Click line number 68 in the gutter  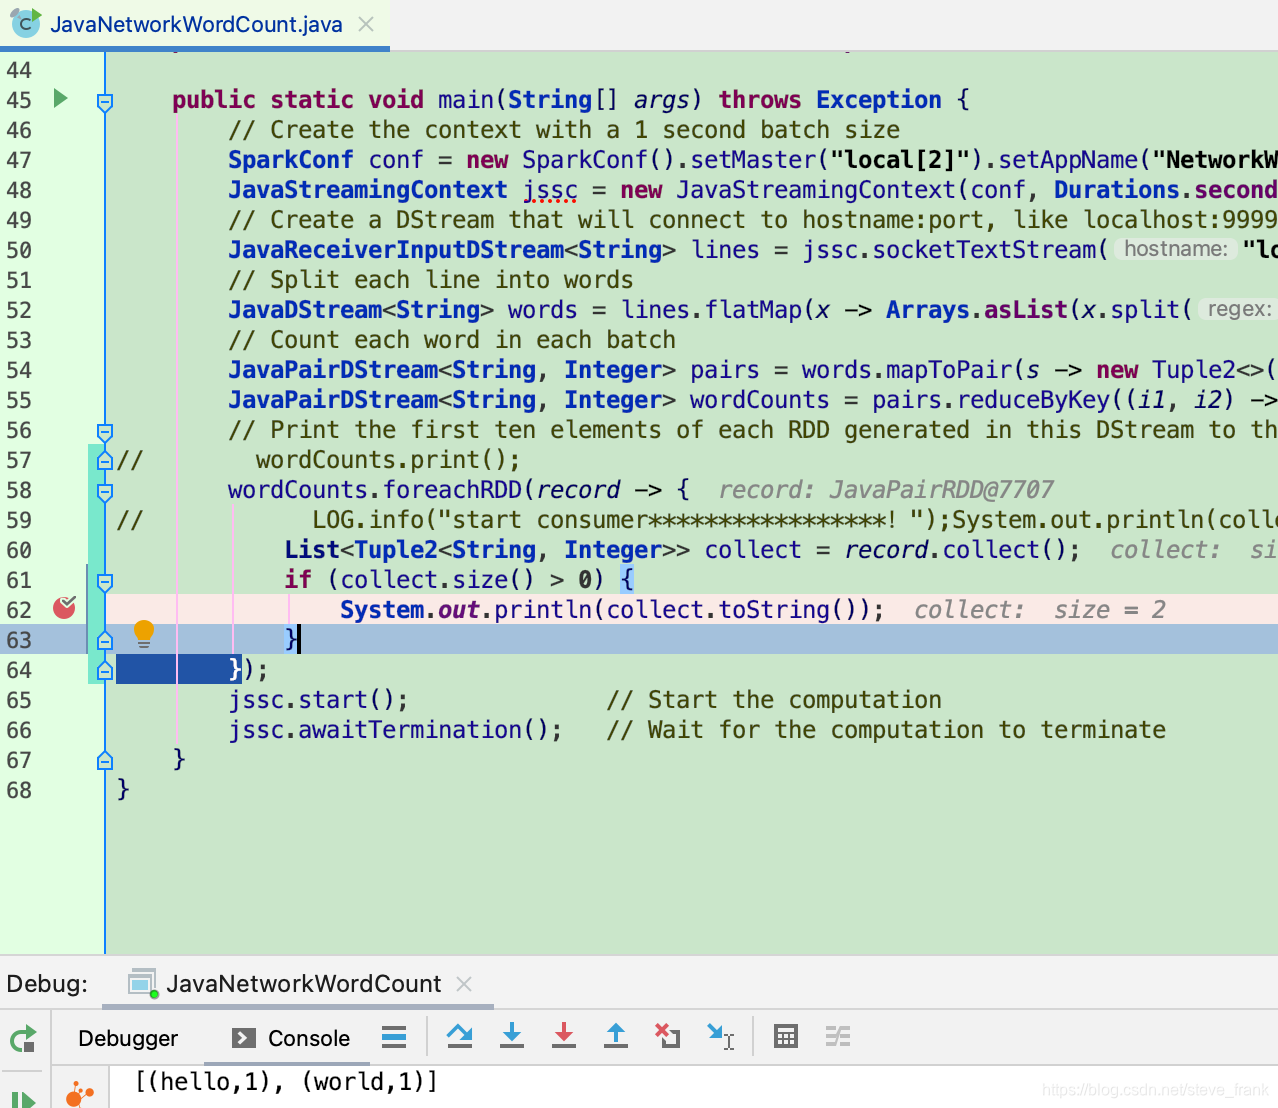(x=19, y=790)
